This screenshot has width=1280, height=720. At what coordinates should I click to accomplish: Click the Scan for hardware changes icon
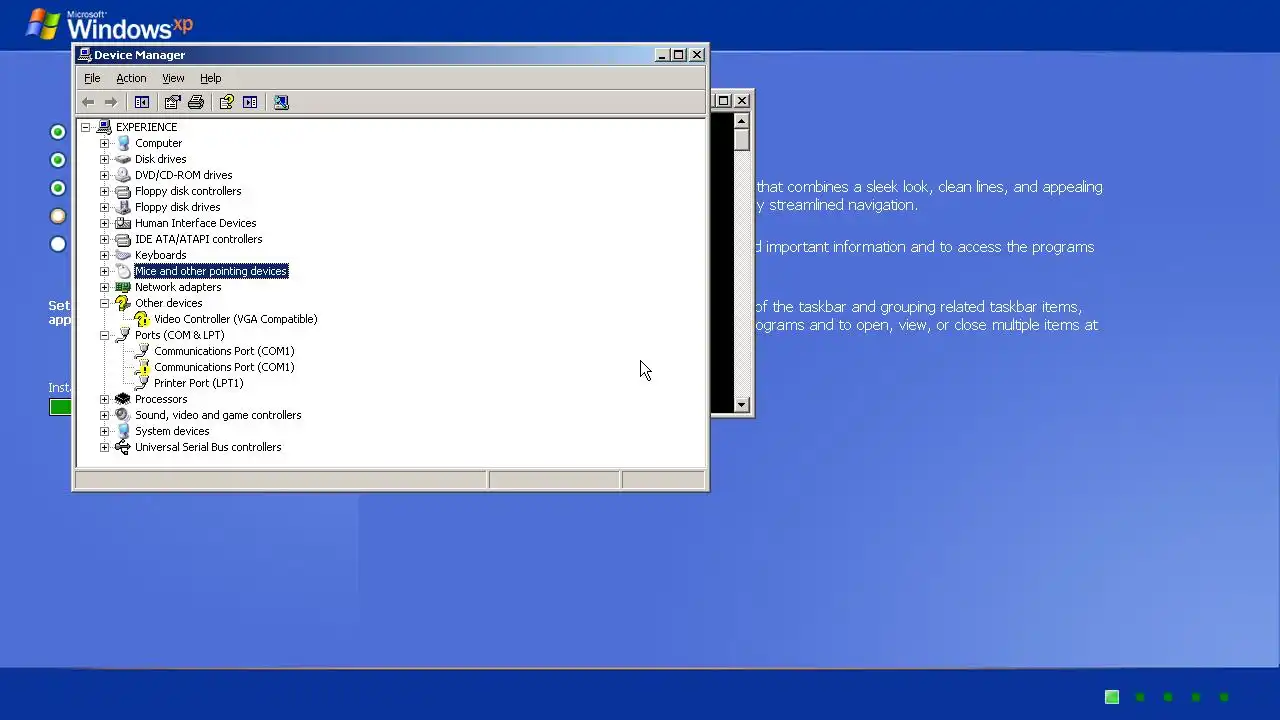point(281,102)
